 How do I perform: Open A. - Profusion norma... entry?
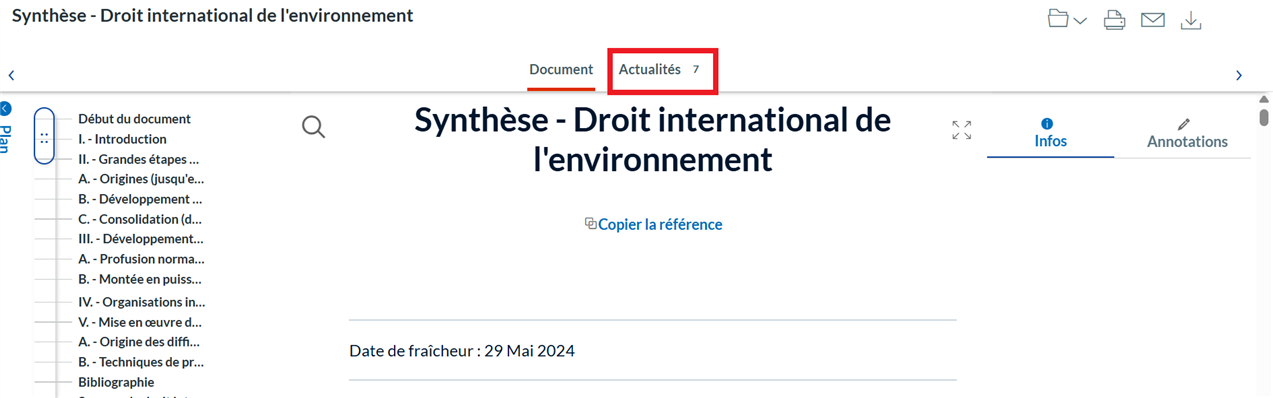tap(141, 259)
